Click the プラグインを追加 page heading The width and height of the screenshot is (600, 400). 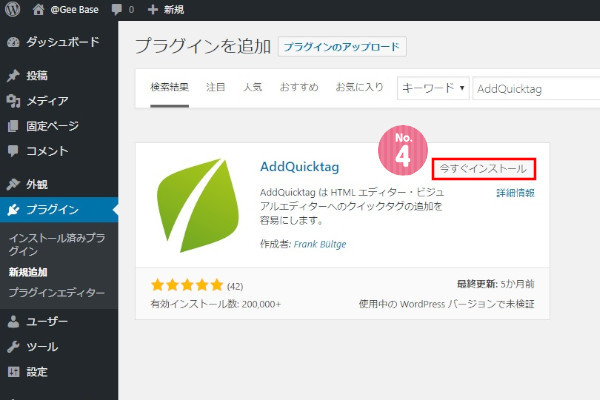(203, 46)
